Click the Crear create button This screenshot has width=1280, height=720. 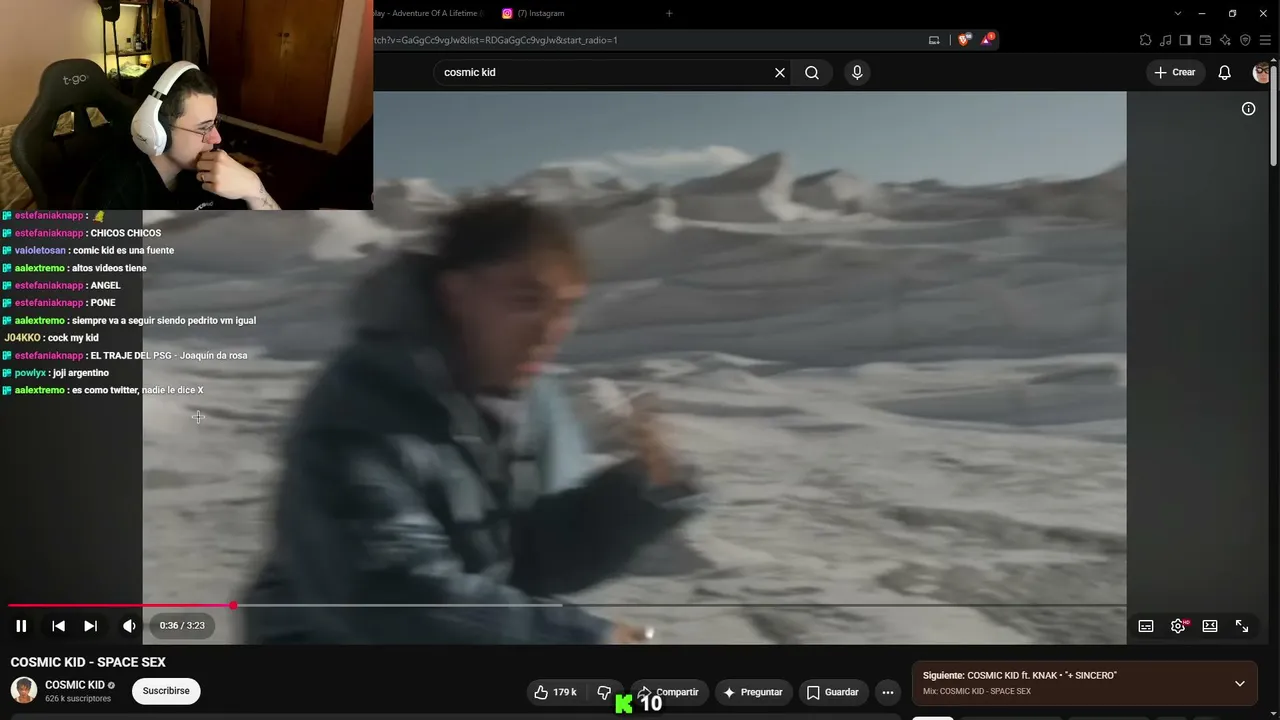pos(1175,72)
